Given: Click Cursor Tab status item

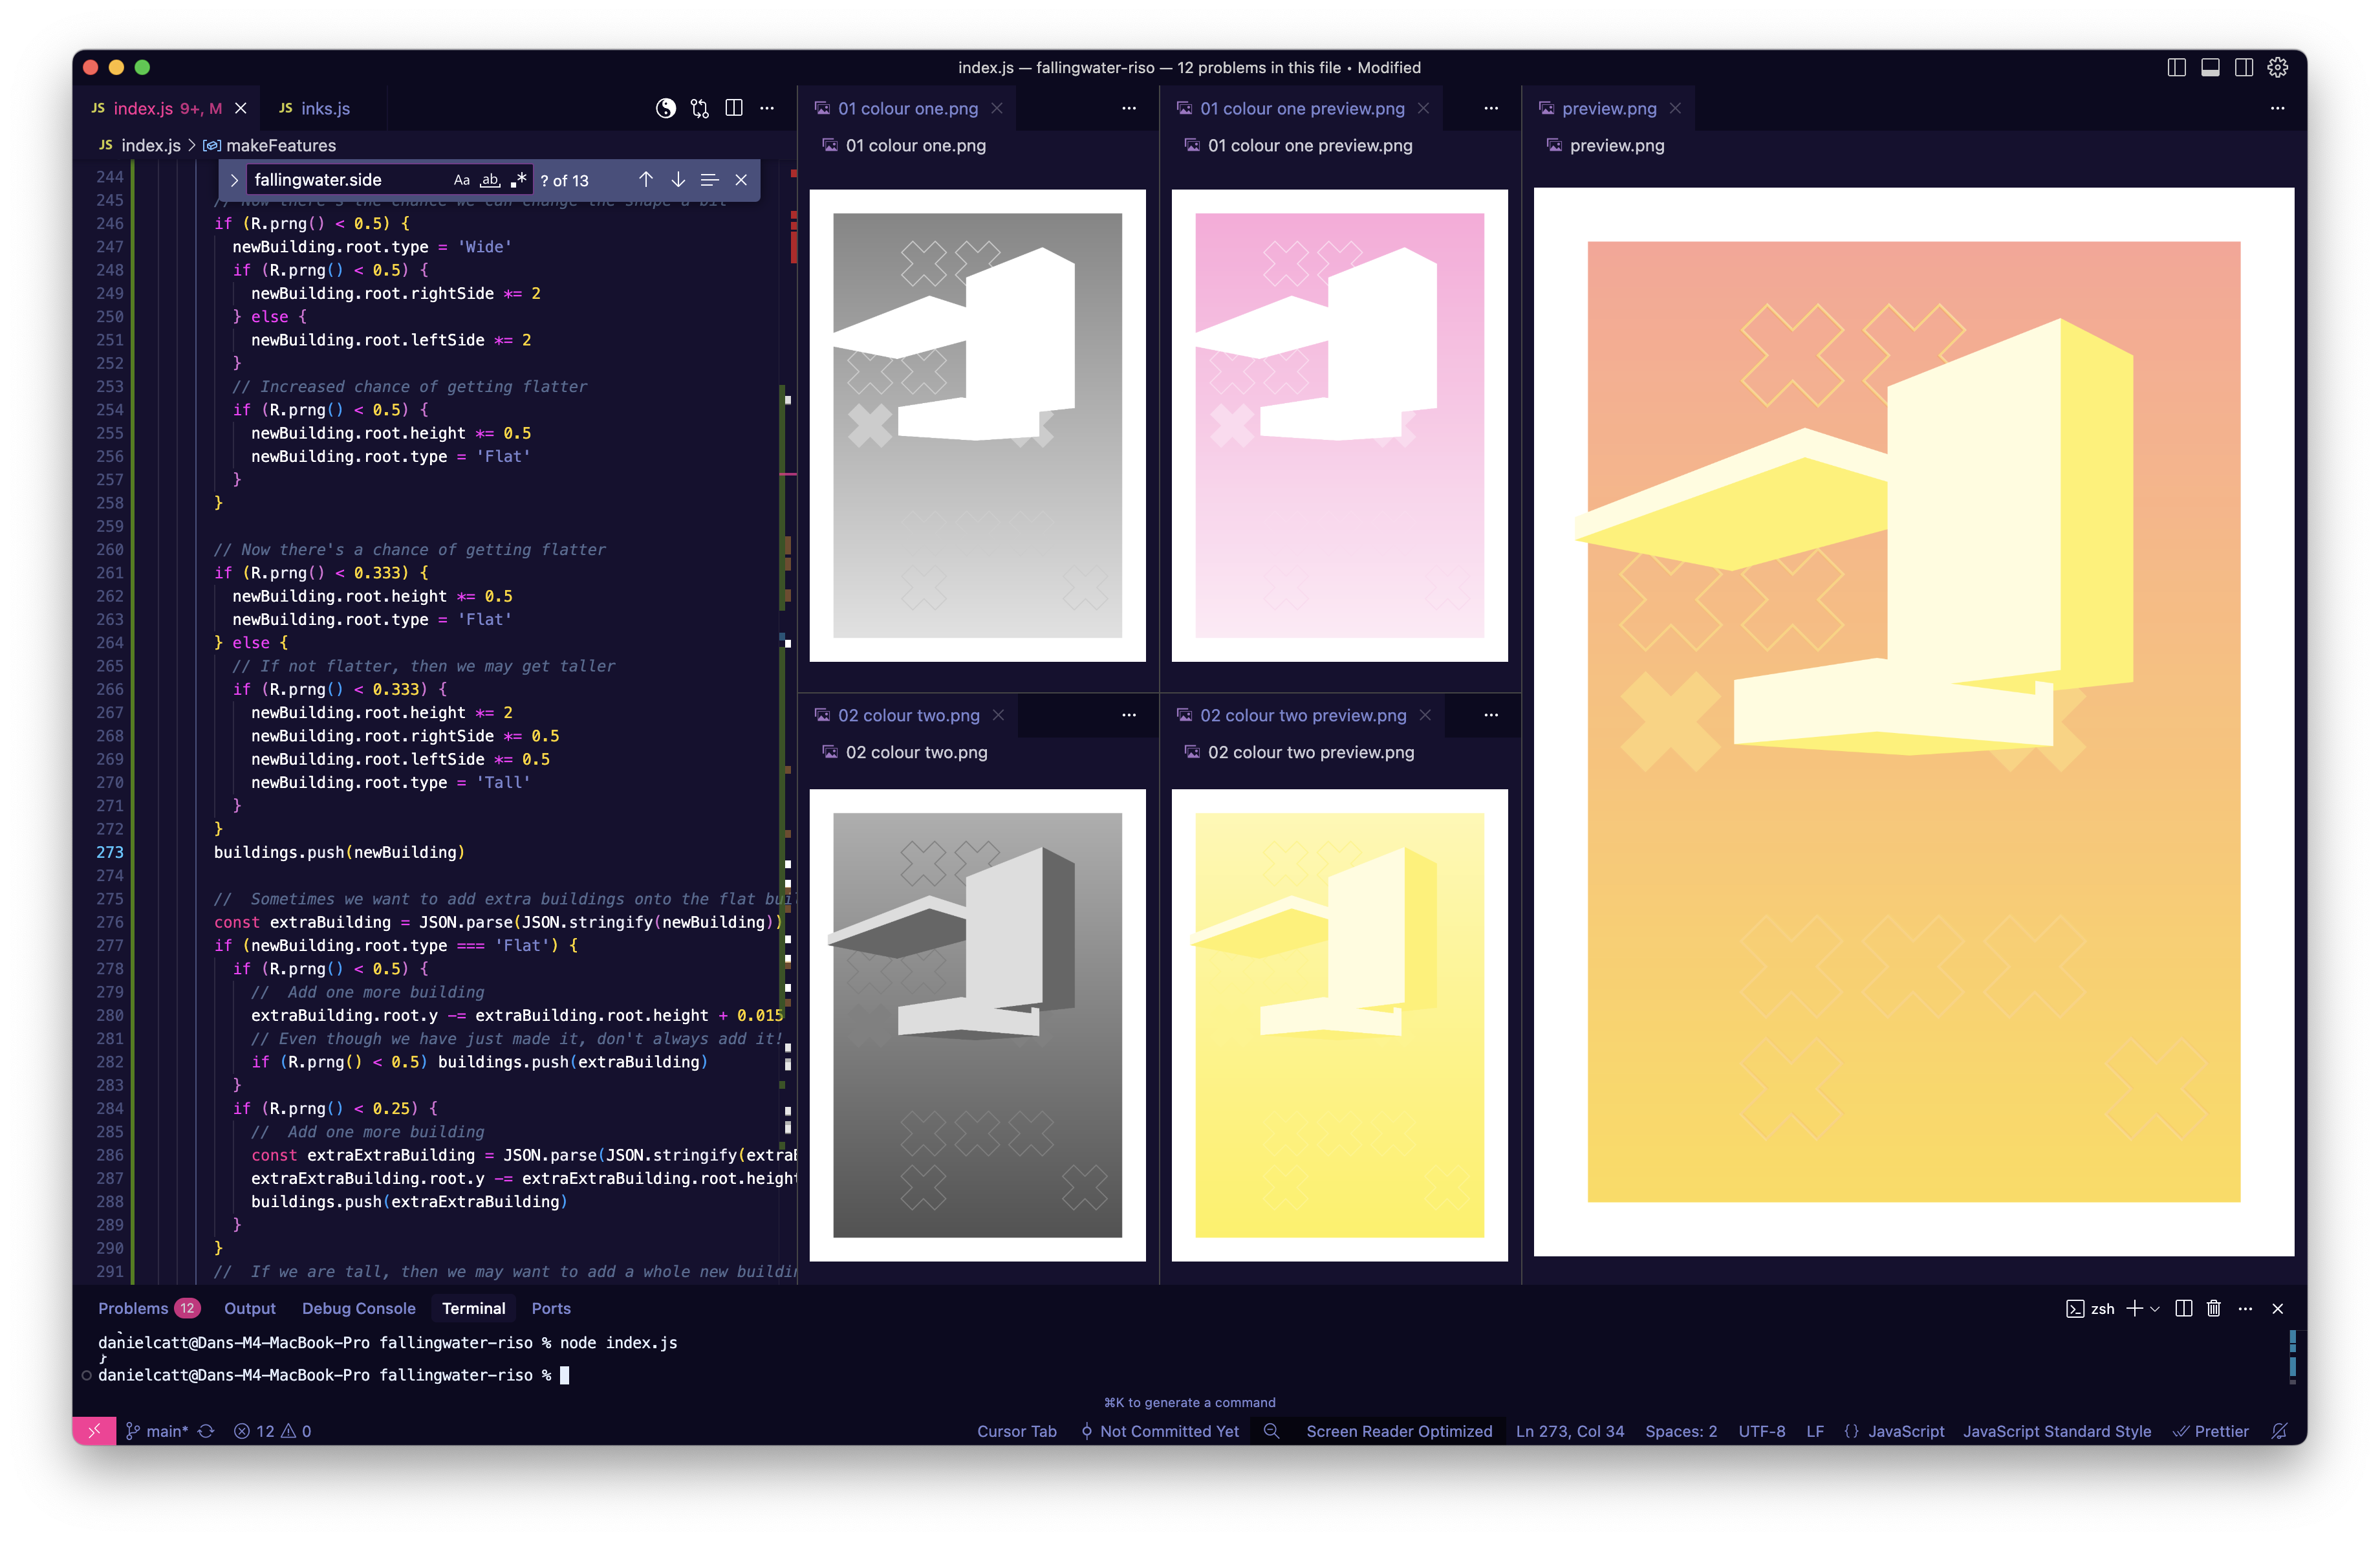Looking at the screenshot, I should pos(1016,1431).
